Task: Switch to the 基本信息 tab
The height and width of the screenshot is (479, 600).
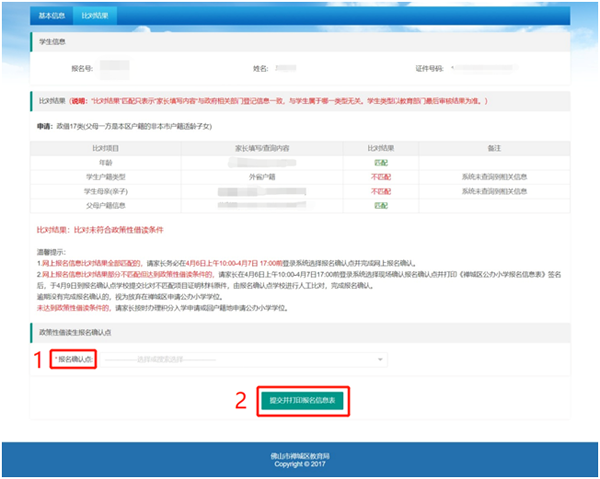Action: tap(52, 17)
